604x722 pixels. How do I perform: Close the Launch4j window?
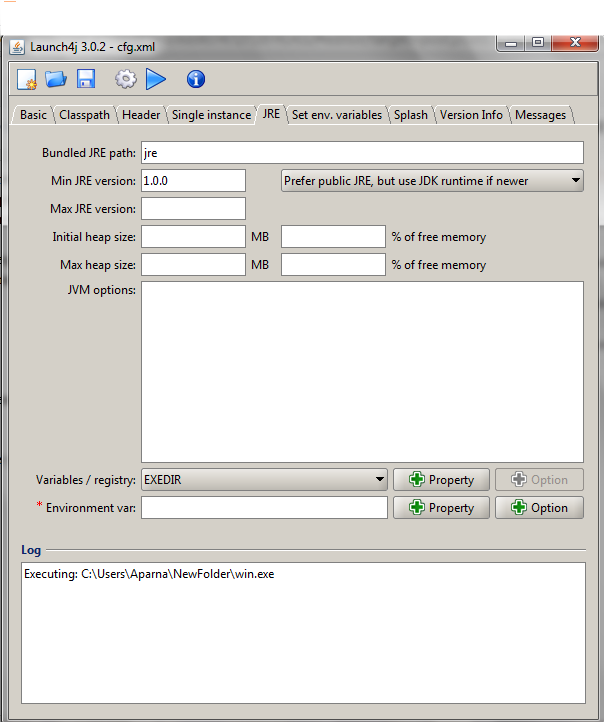tap(575, 43)
